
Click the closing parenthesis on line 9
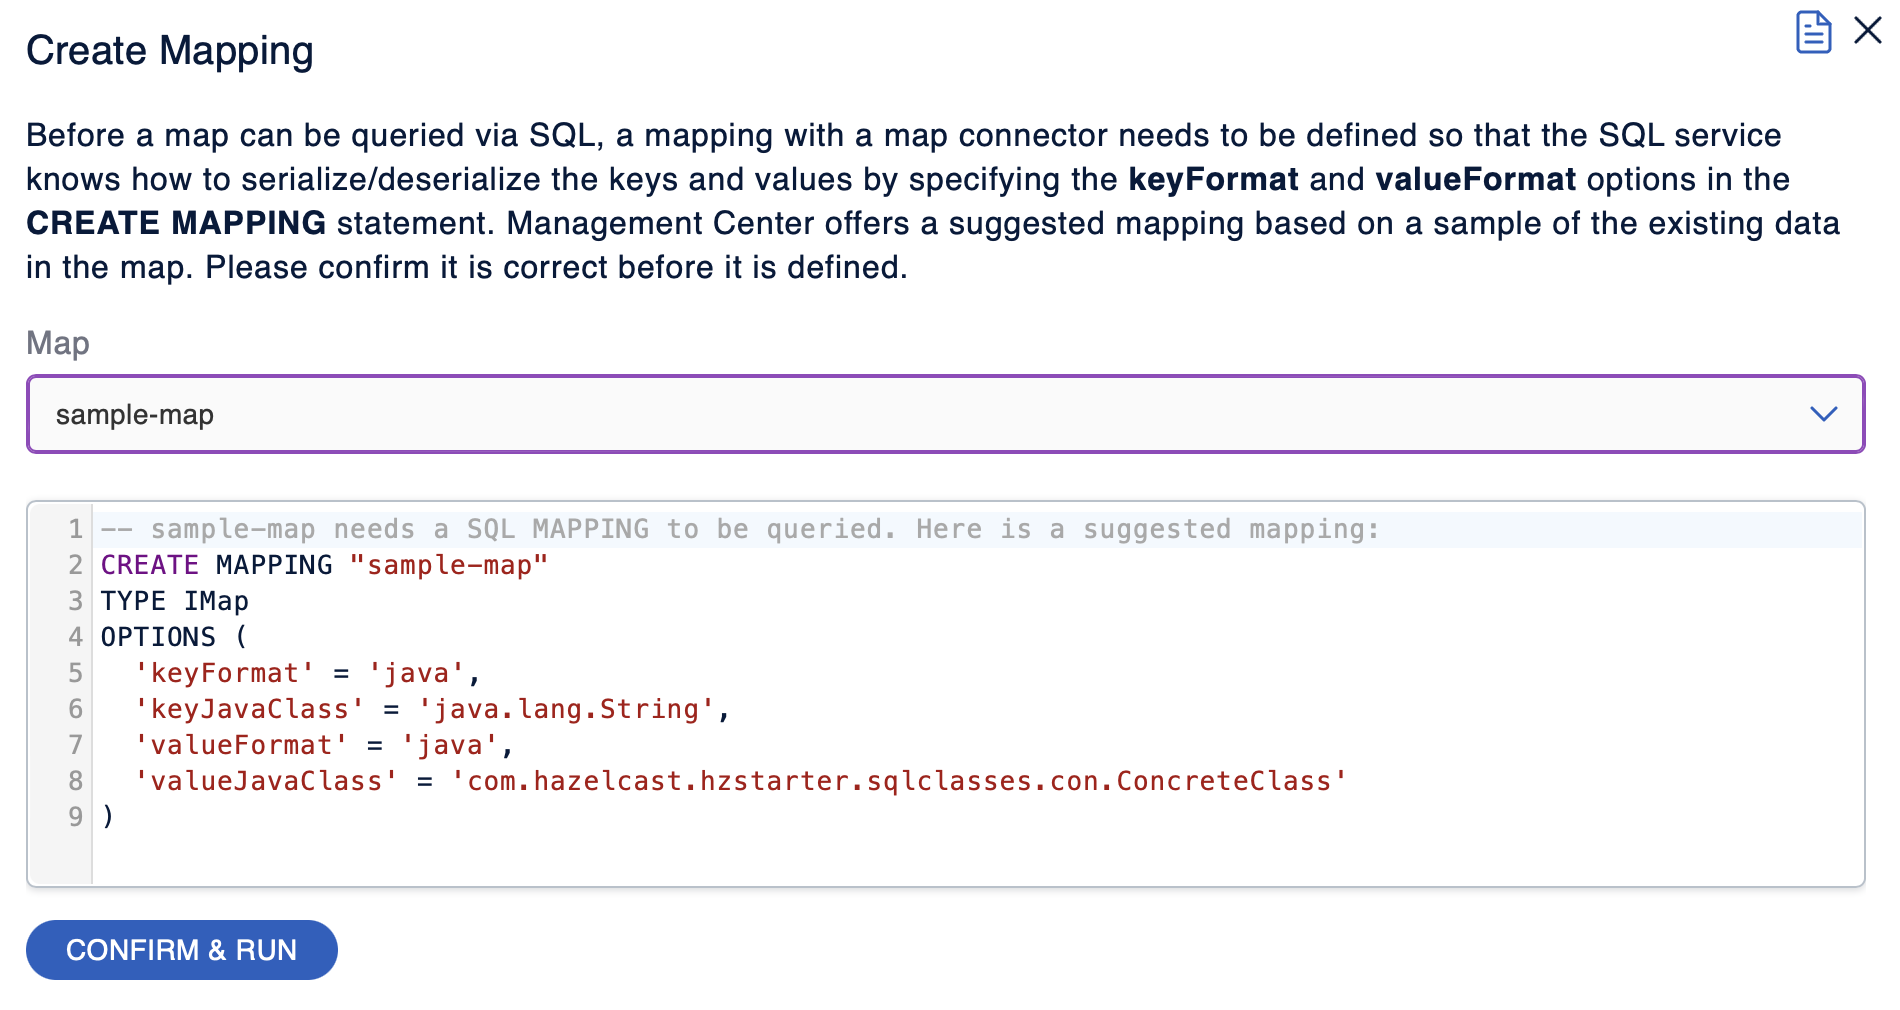pyautogui.click(x=105, y=816)
